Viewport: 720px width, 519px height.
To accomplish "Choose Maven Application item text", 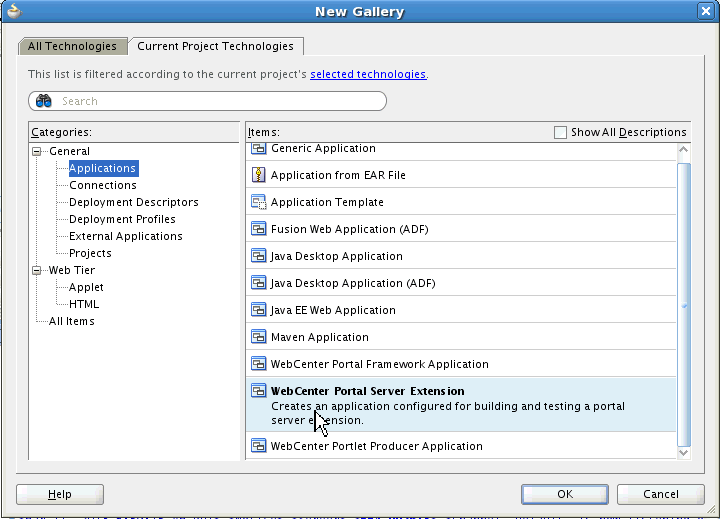I will pos(320,337).
